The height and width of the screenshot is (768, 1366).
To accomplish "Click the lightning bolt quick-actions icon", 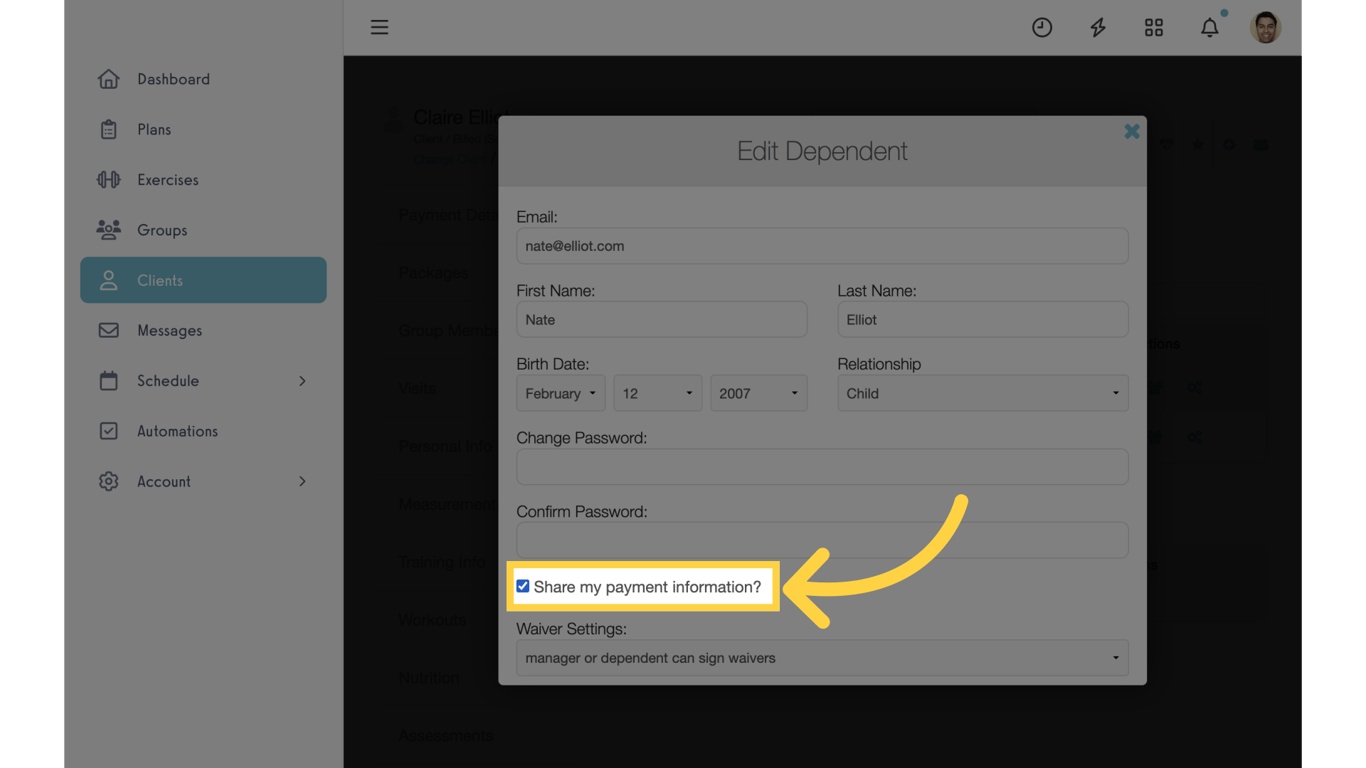I will 1097,28.
